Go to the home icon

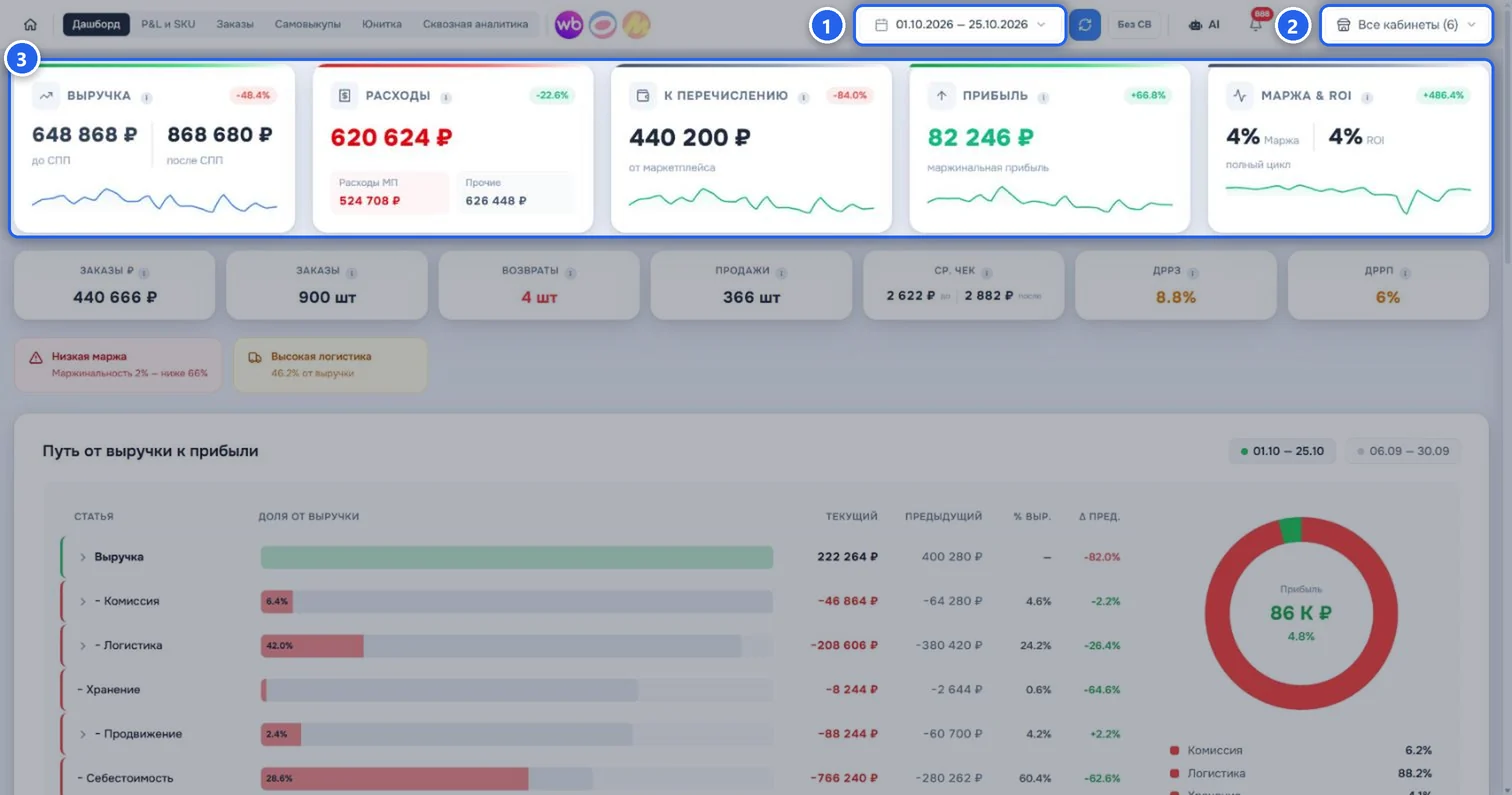(x=30, y=24)
